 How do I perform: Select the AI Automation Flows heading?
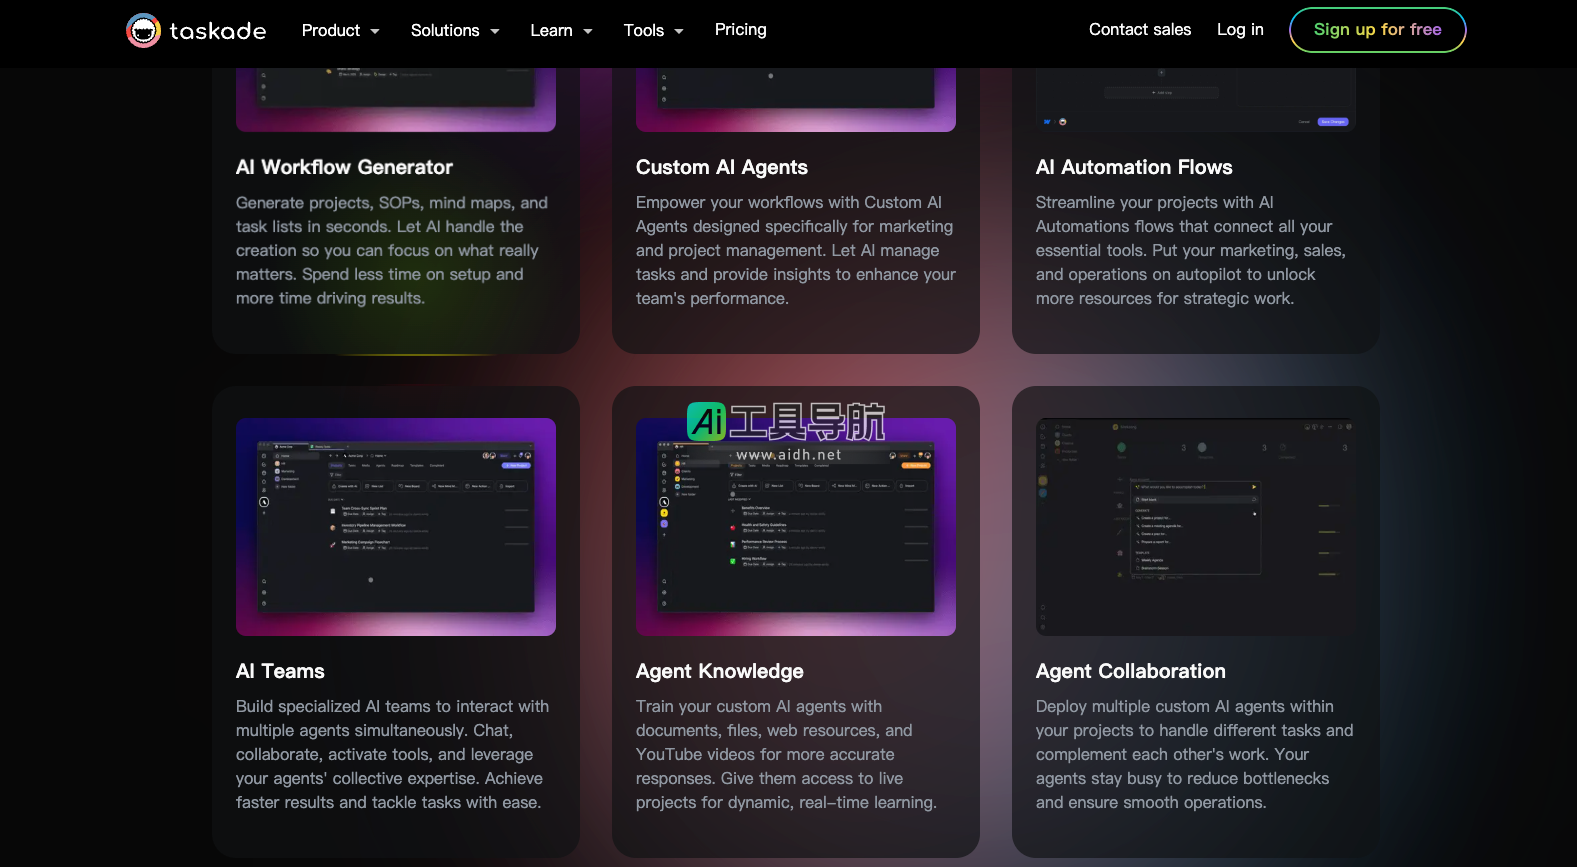[x=1133, y=168]
